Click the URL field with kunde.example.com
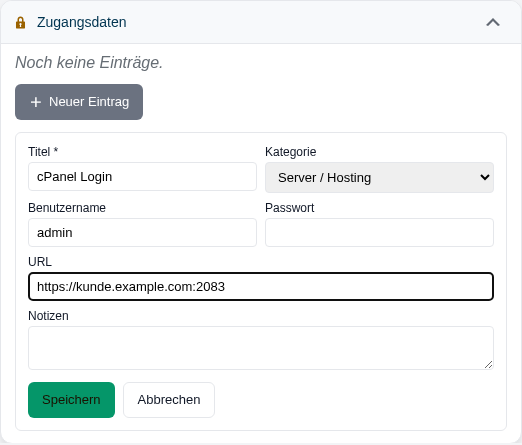 [x=261, y=287]
